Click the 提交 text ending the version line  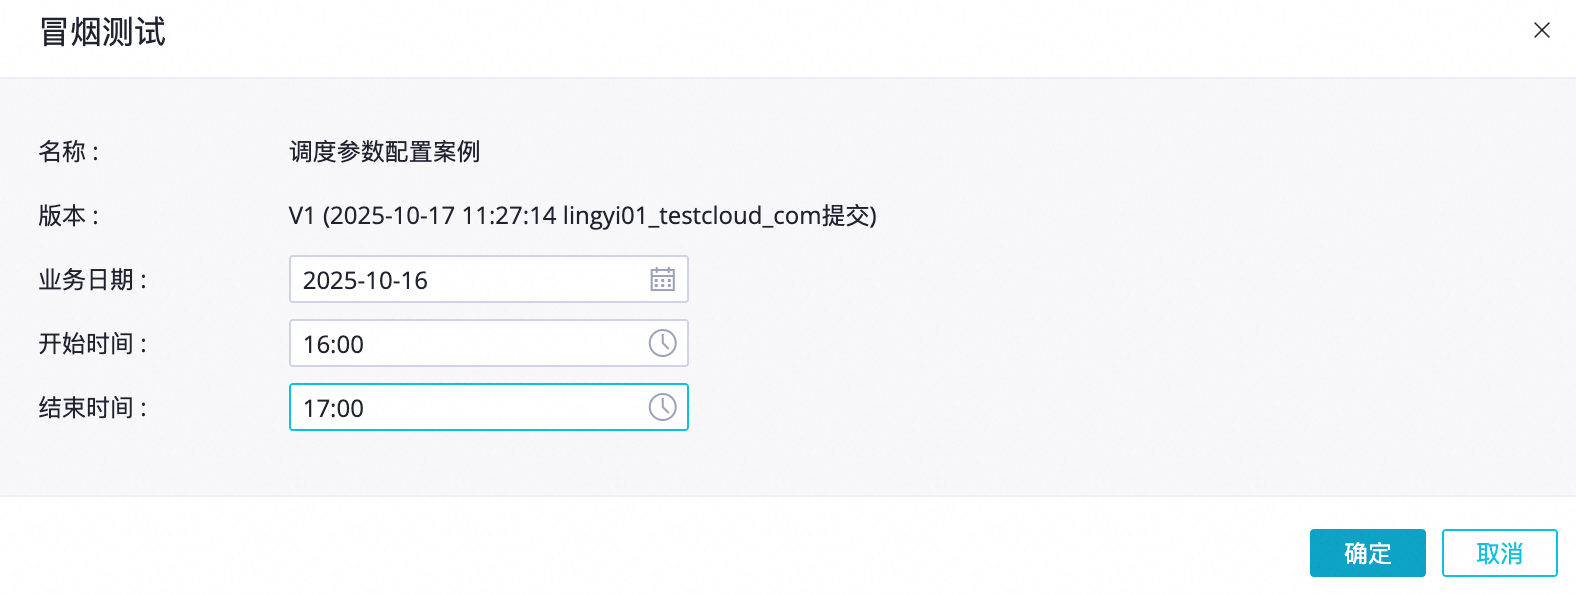[846, 216]
